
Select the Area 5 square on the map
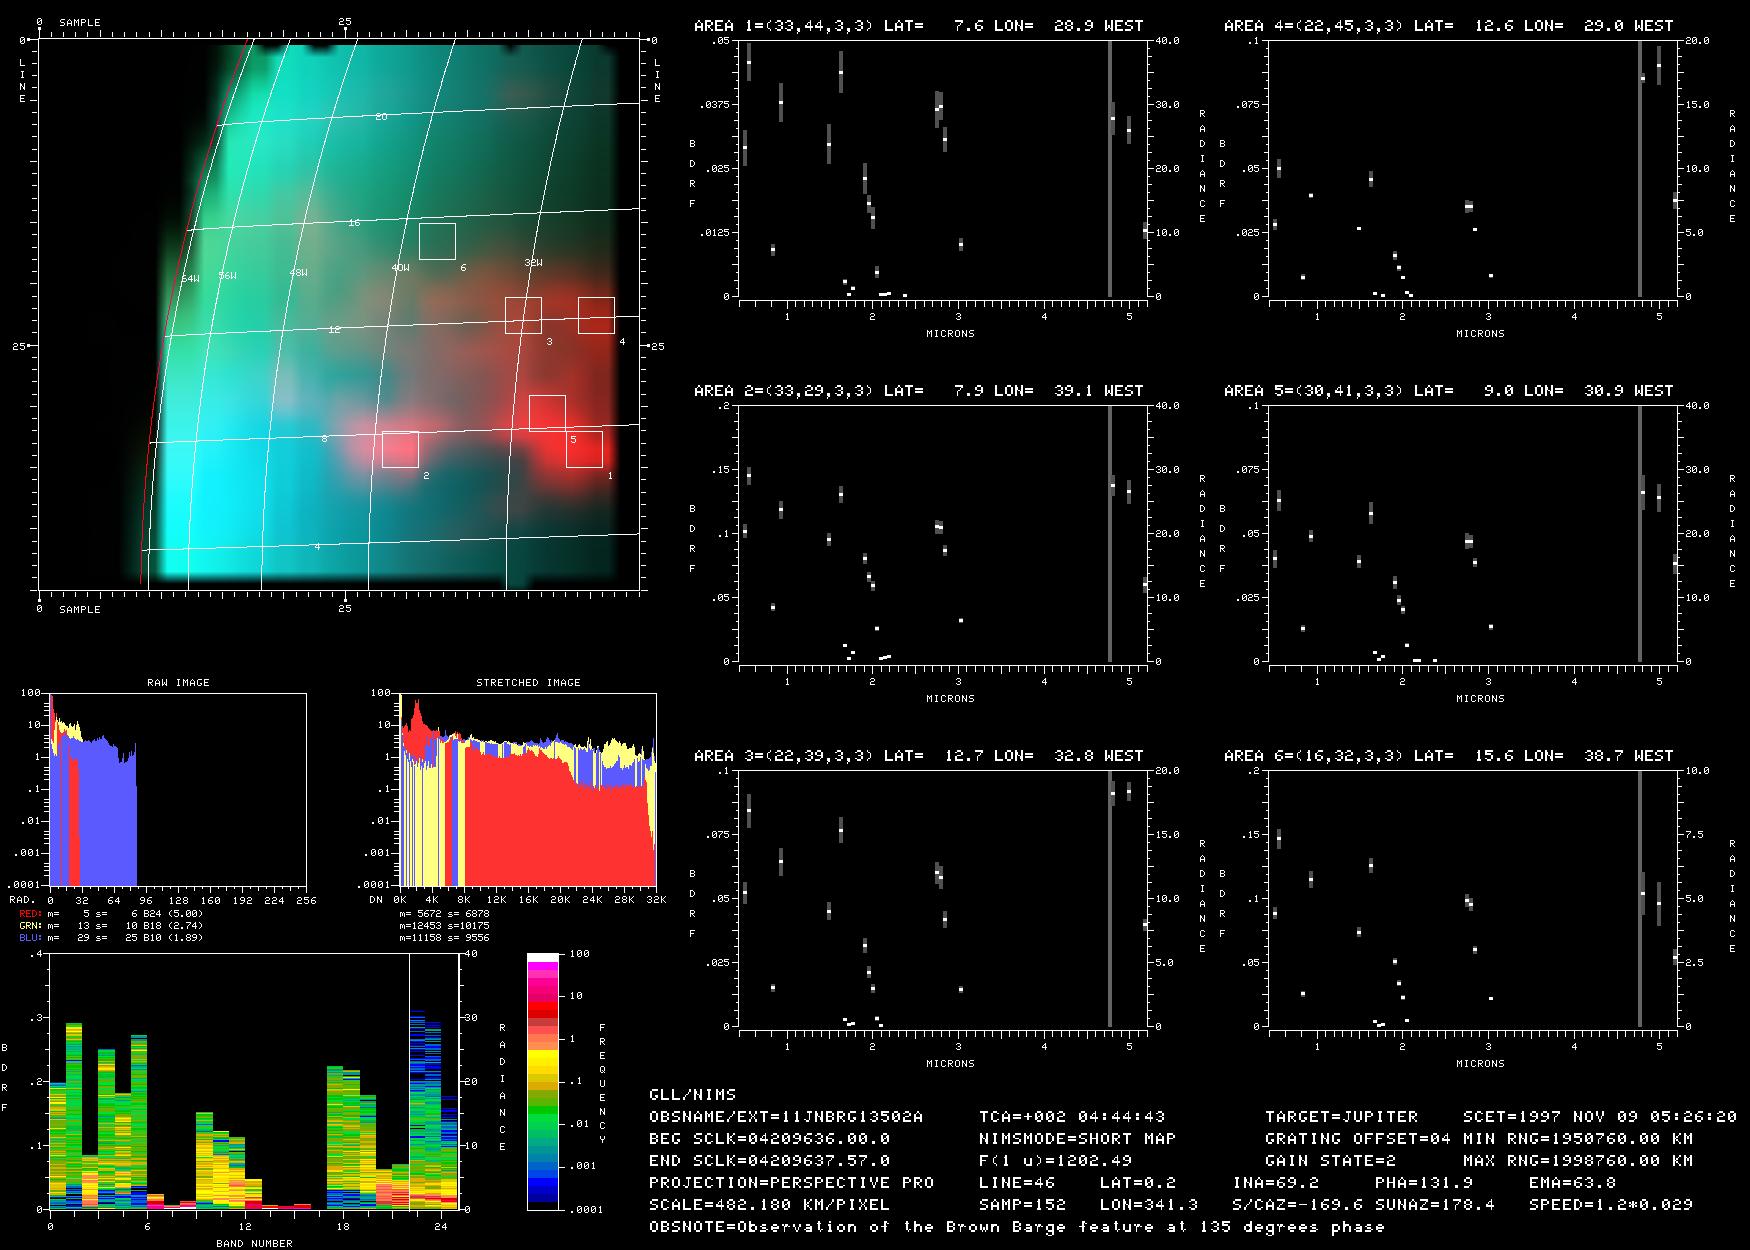tap(547, 413)
